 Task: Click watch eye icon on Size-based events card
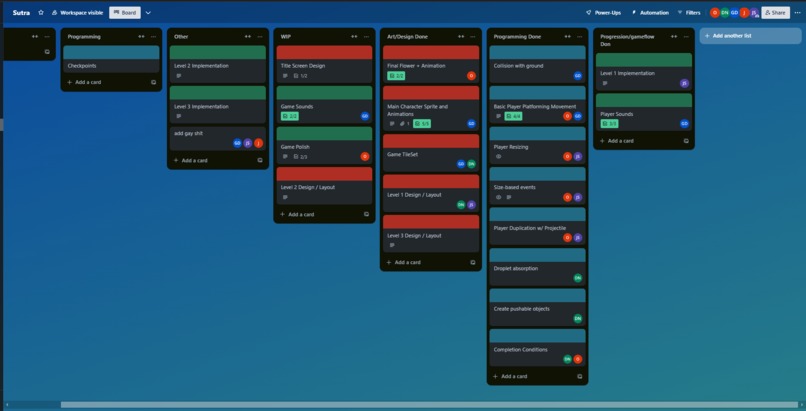(498, 197)
